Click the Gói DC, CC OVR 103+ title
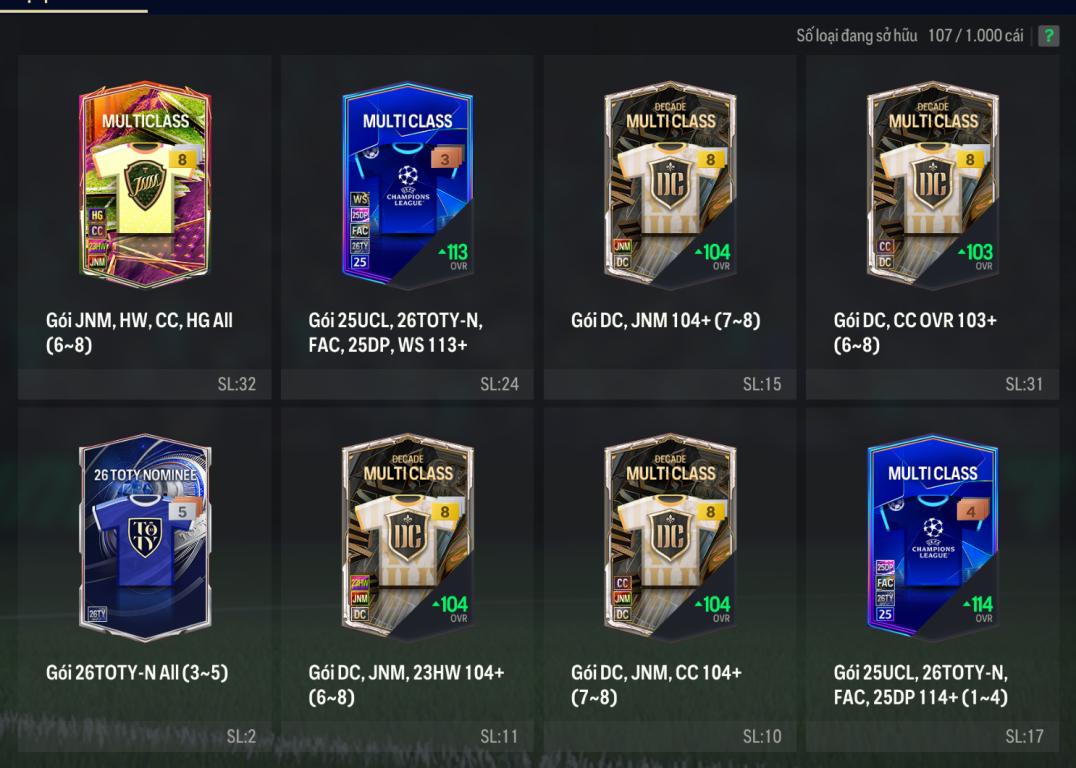 pyautogui.click(x=915, y=332)
